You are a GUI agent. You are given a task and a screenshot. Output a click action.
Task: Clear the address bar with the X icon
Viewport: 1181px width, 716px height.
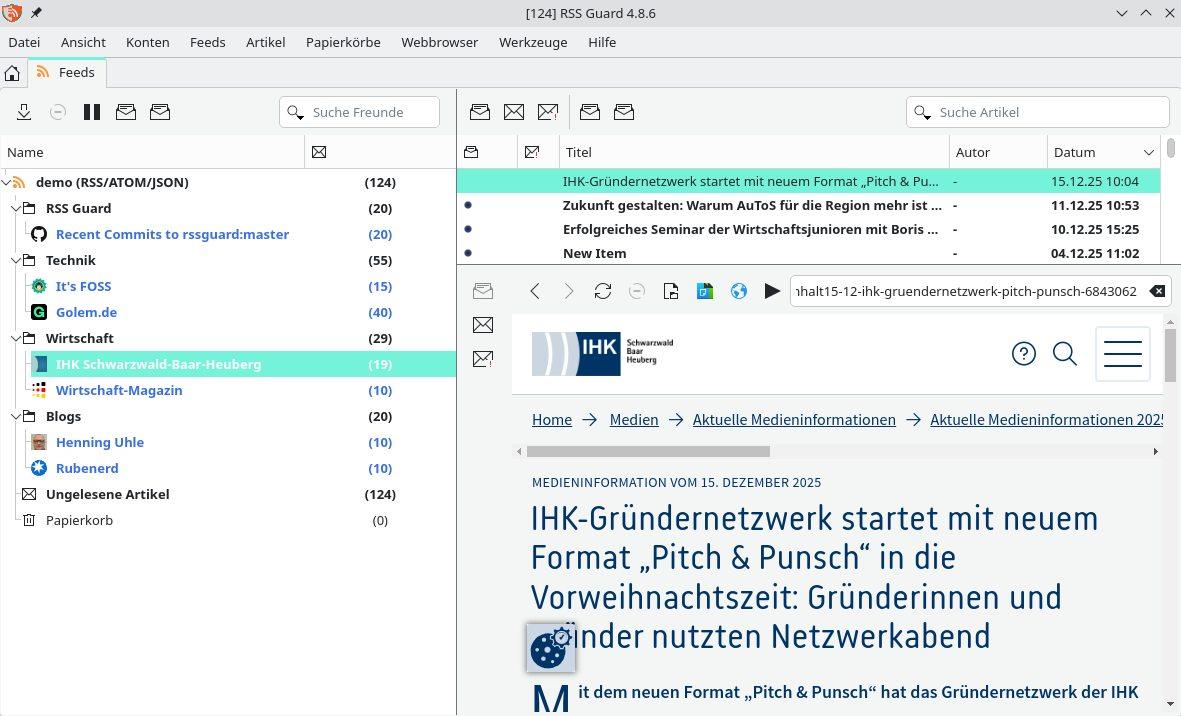(1157, 291)
